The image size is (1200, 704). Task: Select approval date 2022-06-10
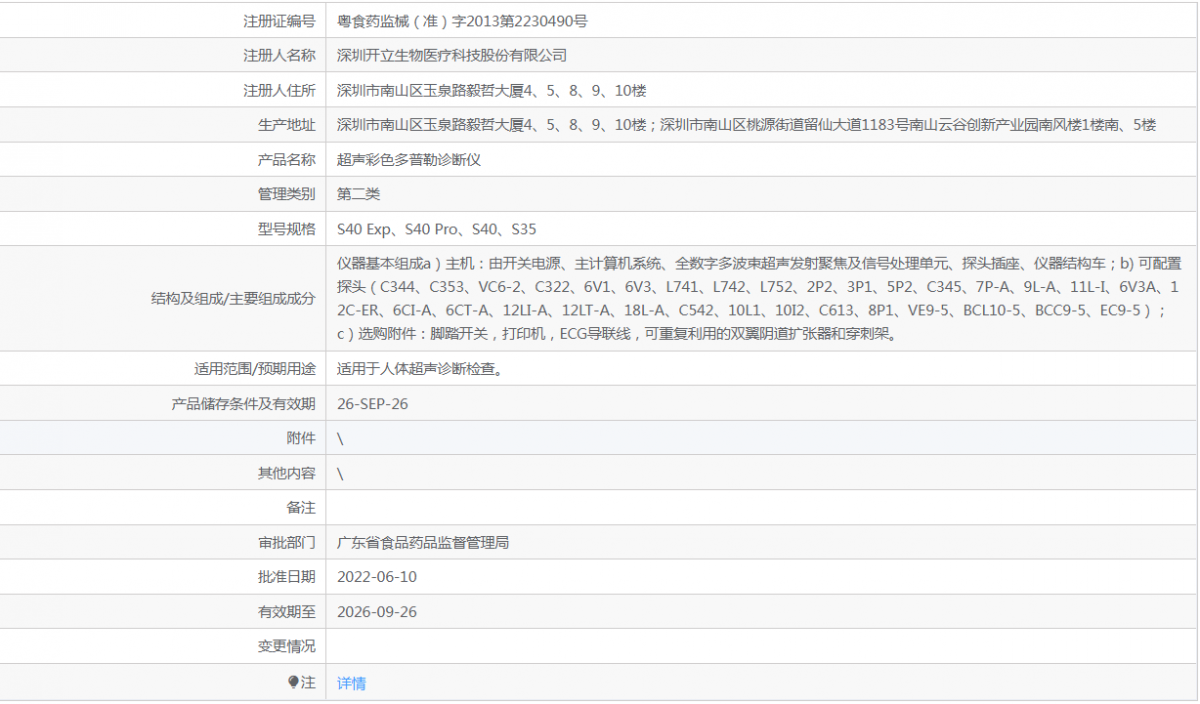tap(377, 577)
